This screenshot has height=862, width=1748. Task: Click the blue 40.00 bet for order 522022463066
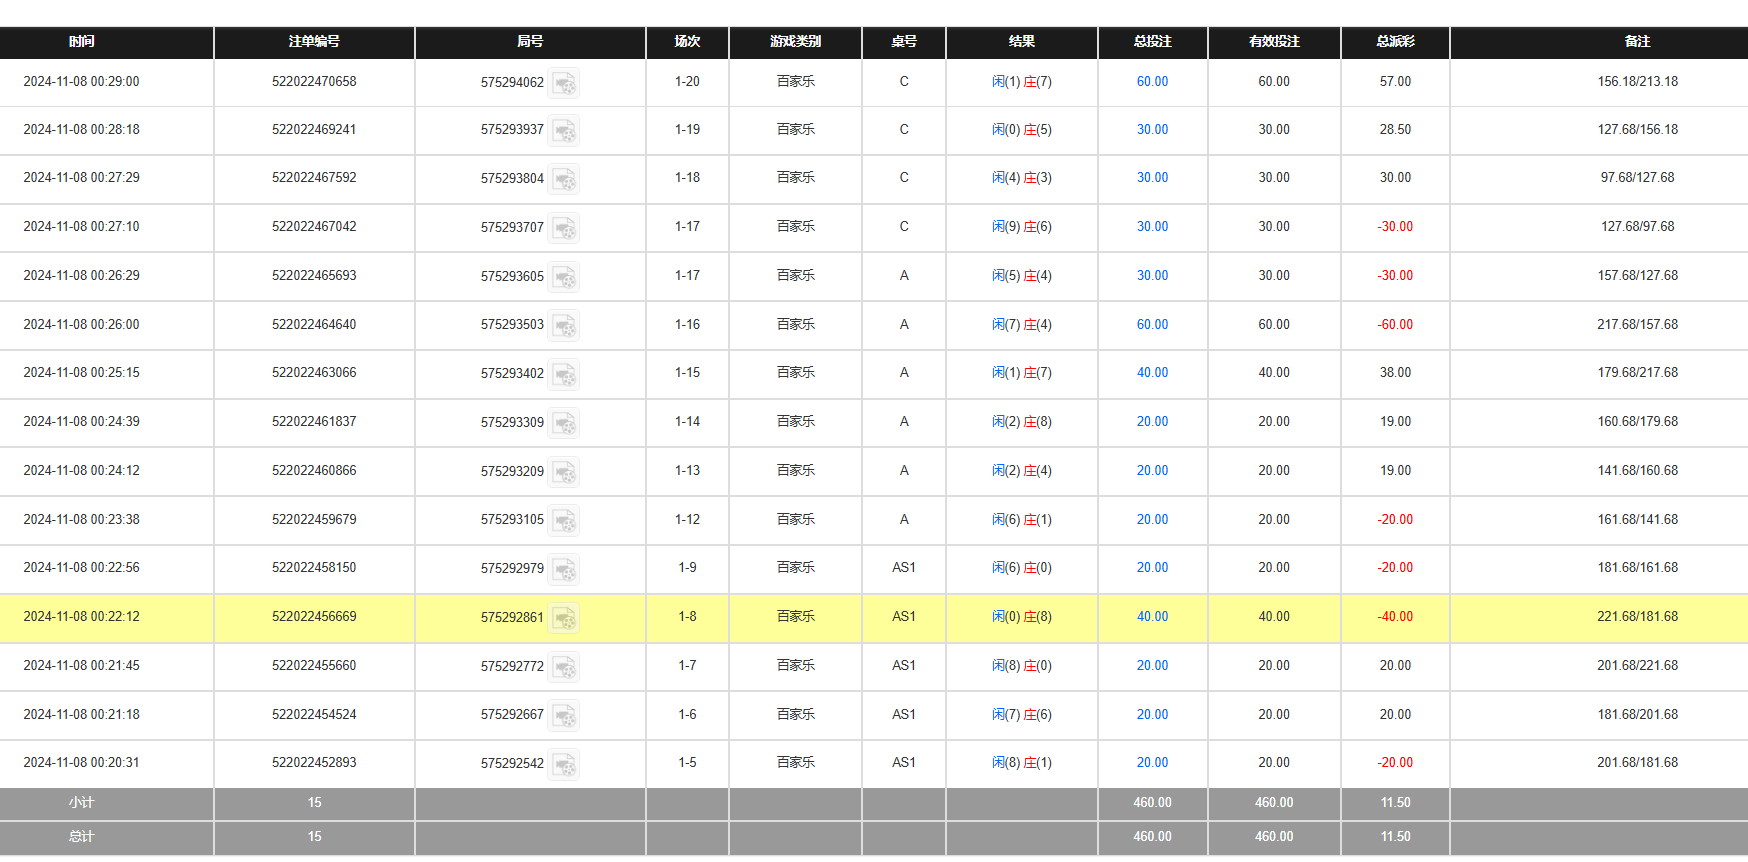[1152, 373]
